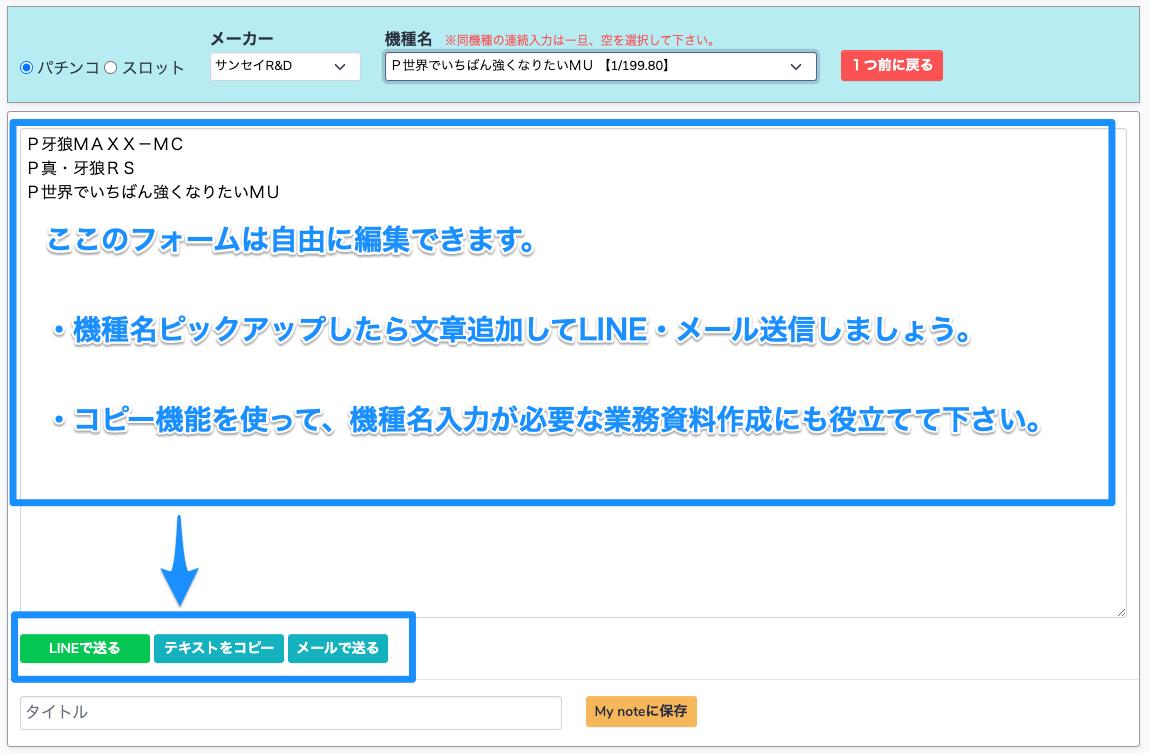Open the メーカー dropdown showing サンセイR&D
This screenshot has height=753, width=1149.
tap(285, 66)
